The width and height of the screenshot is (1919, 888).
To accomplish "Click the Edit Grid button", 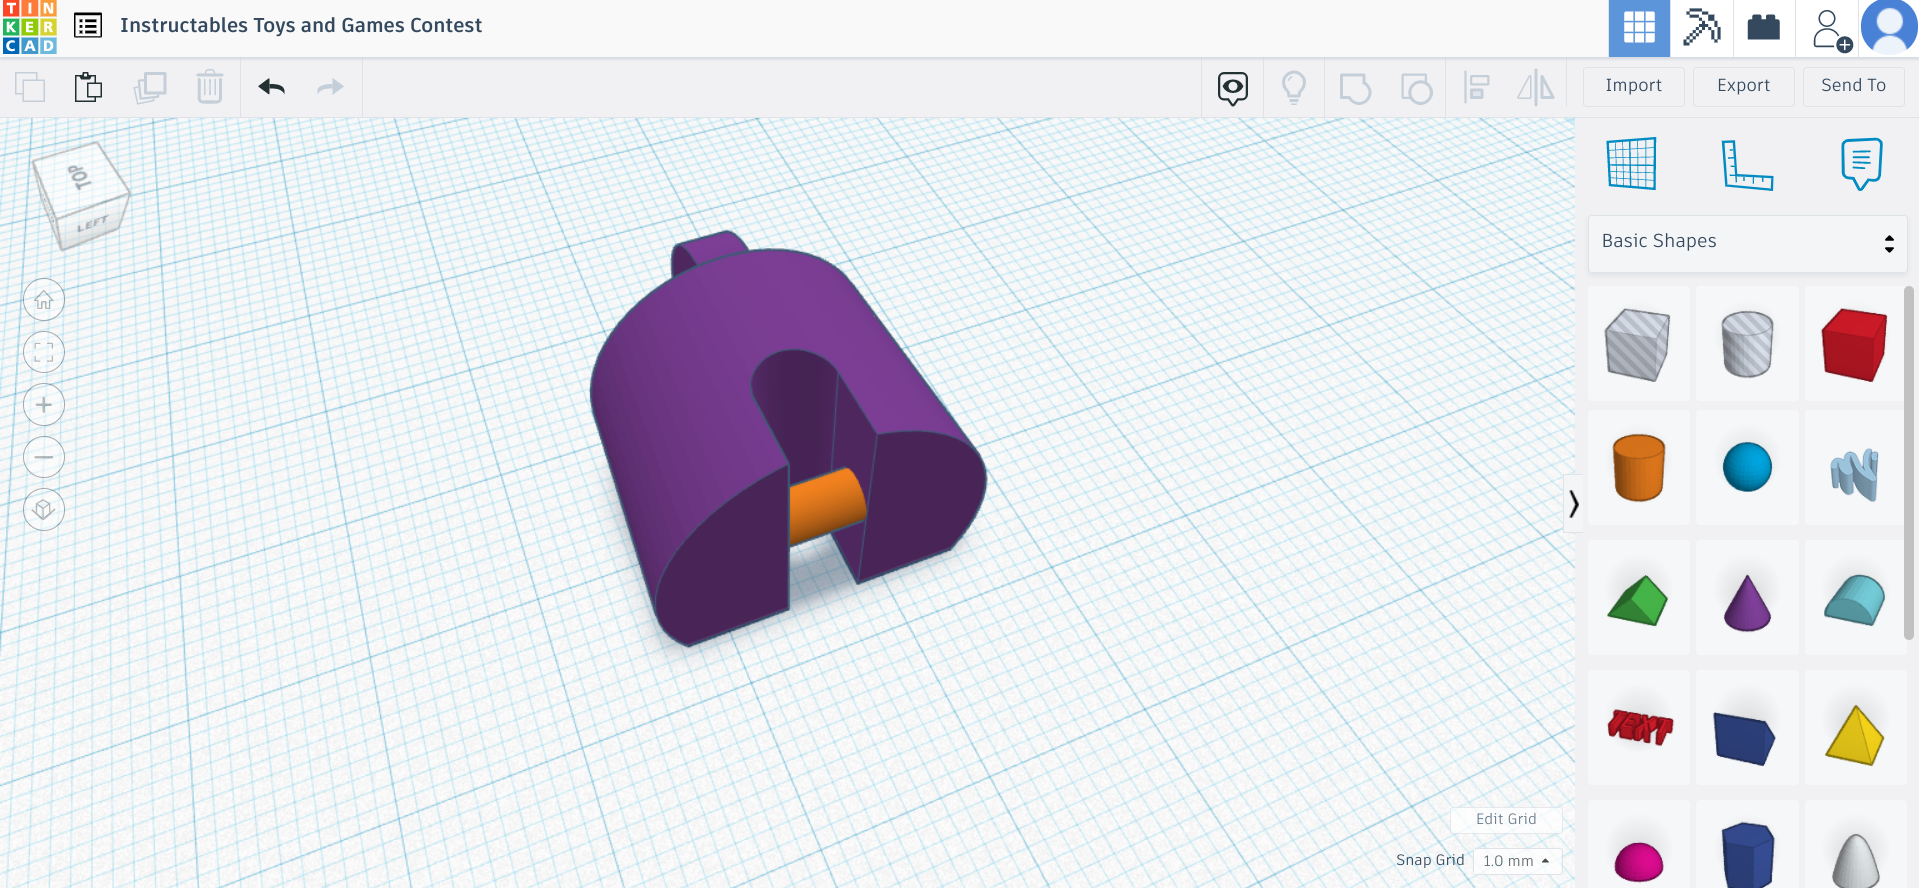I will [x=1506, y=819].
